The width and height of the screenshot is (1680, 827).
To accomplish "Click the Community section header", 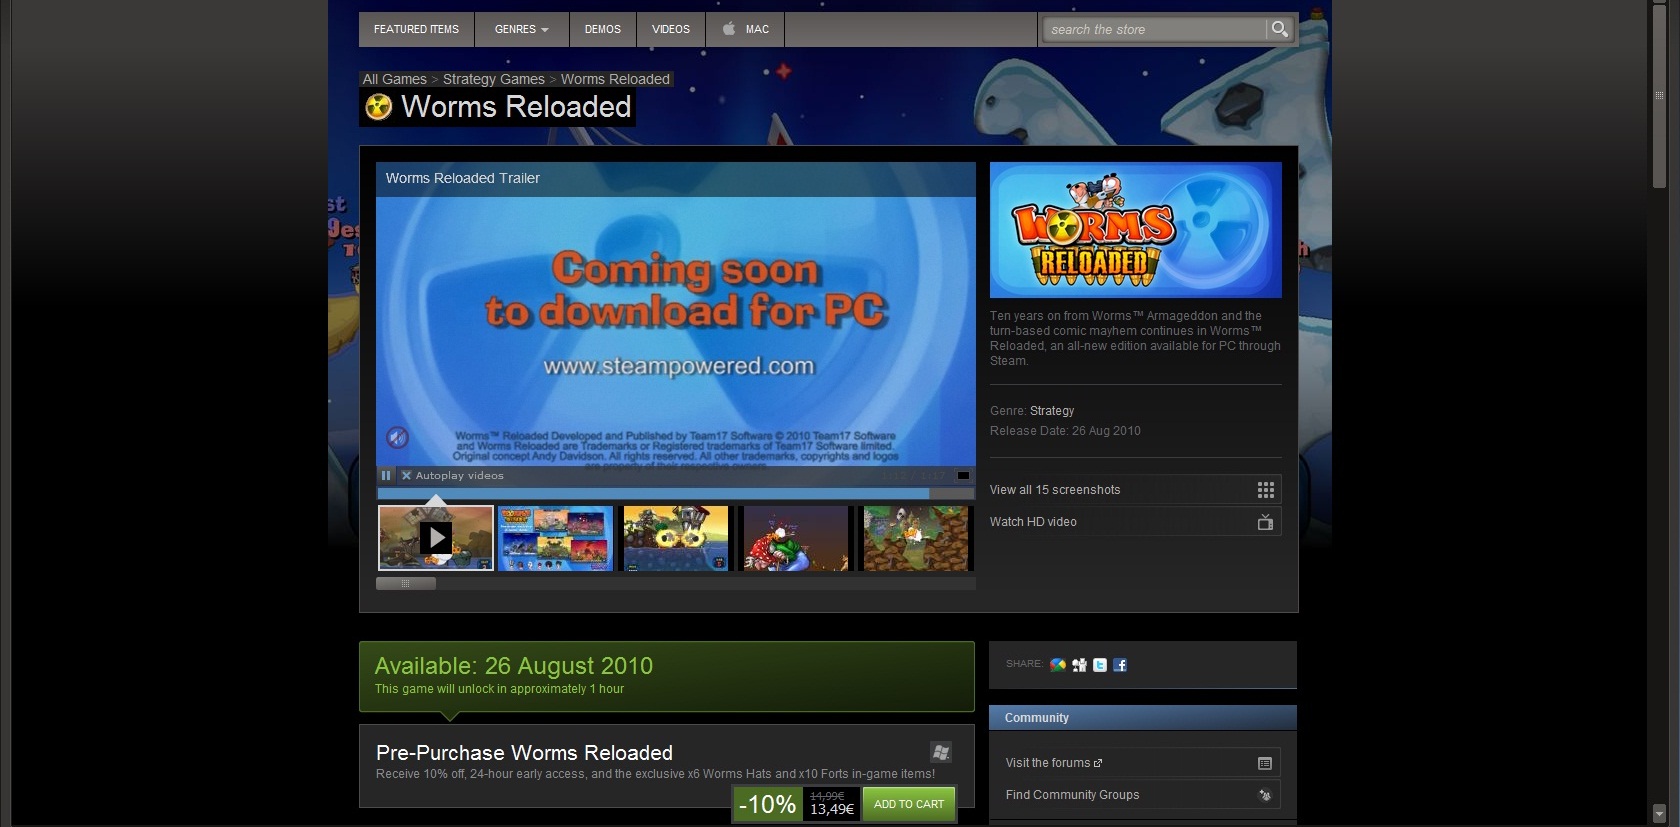I will pos(1143,718).
